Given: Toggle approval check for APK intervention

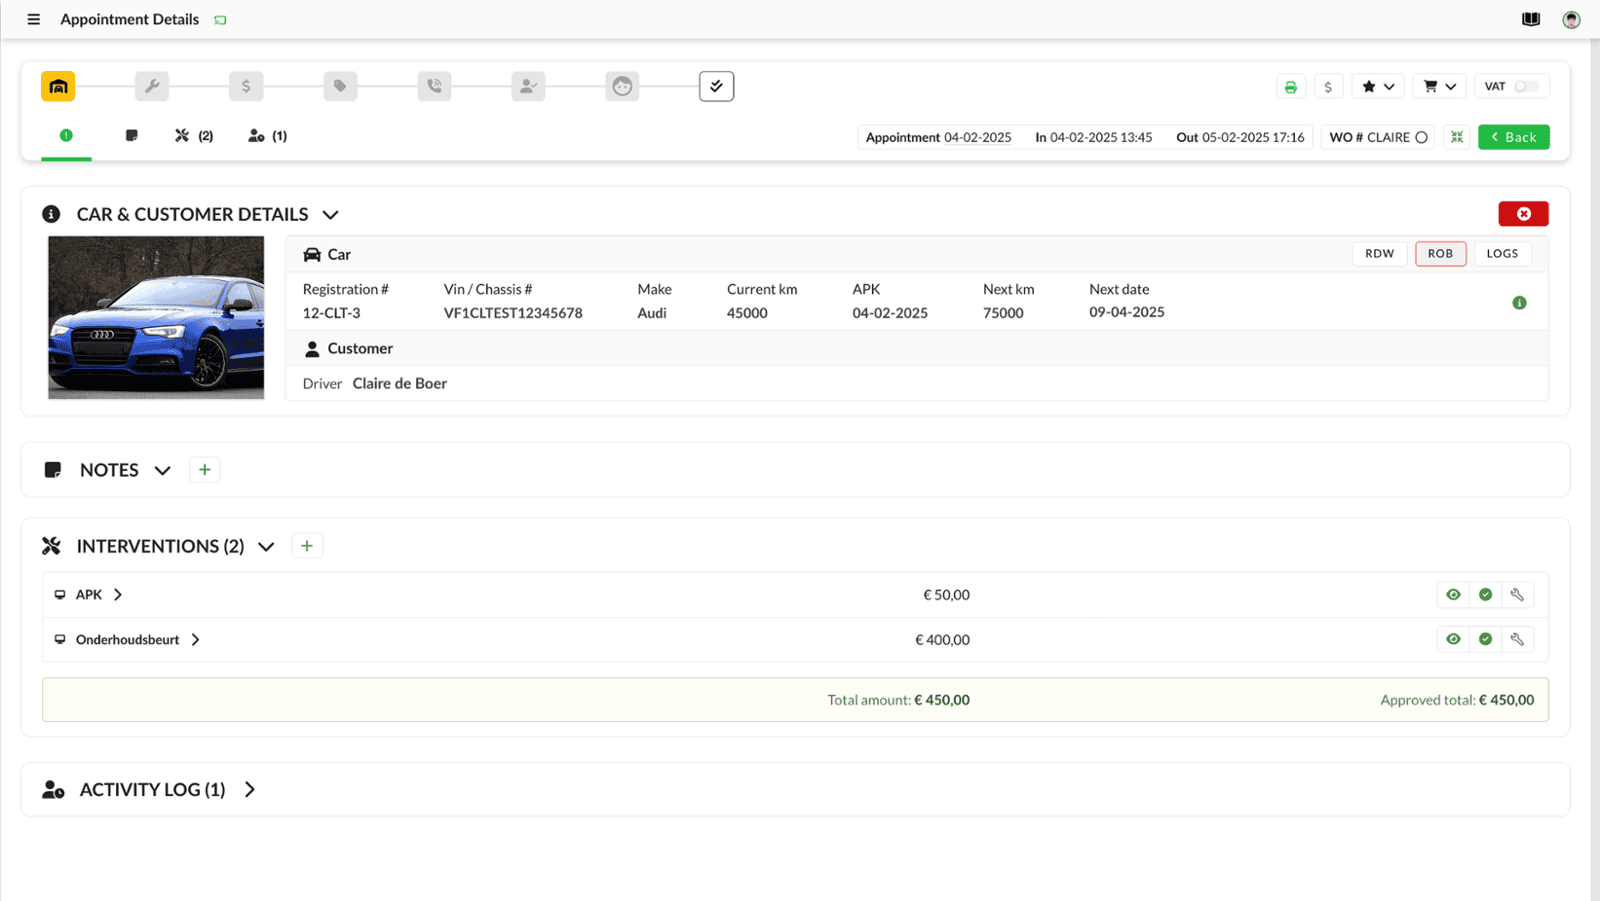Looking at the screenshot, I should pyautogui.click(x=1485, y=595).
